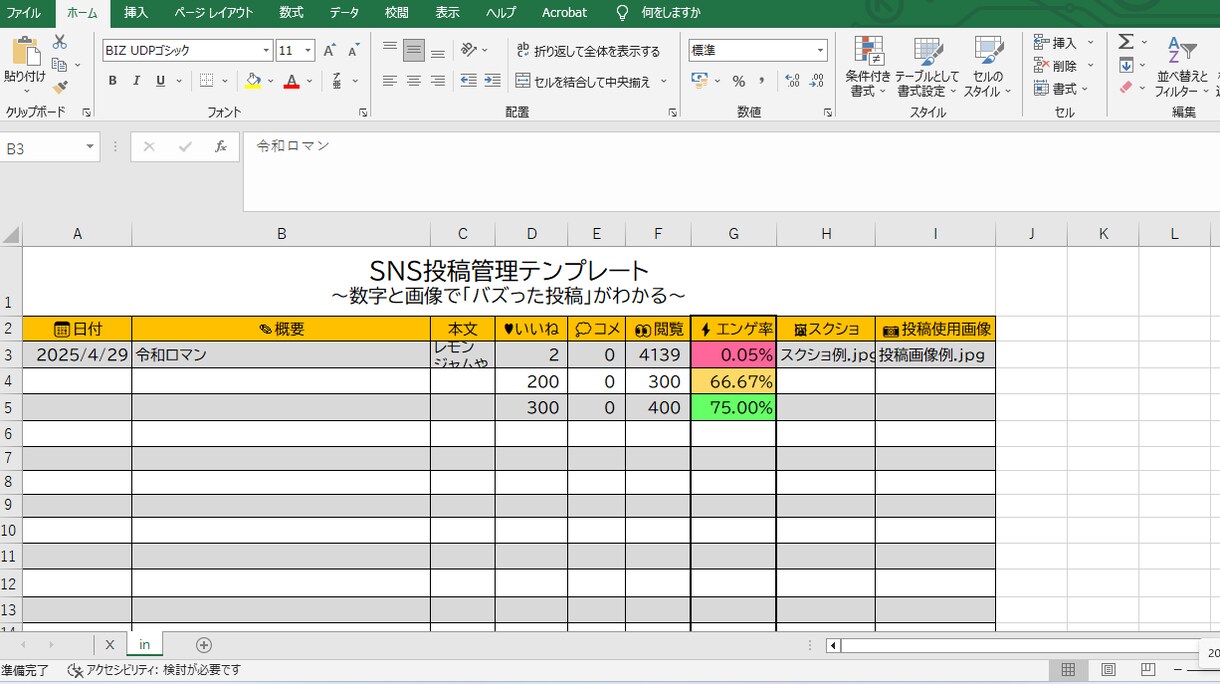Open テーブルとして書式設定 menu
1220x684 pixels.
(927, 67)
